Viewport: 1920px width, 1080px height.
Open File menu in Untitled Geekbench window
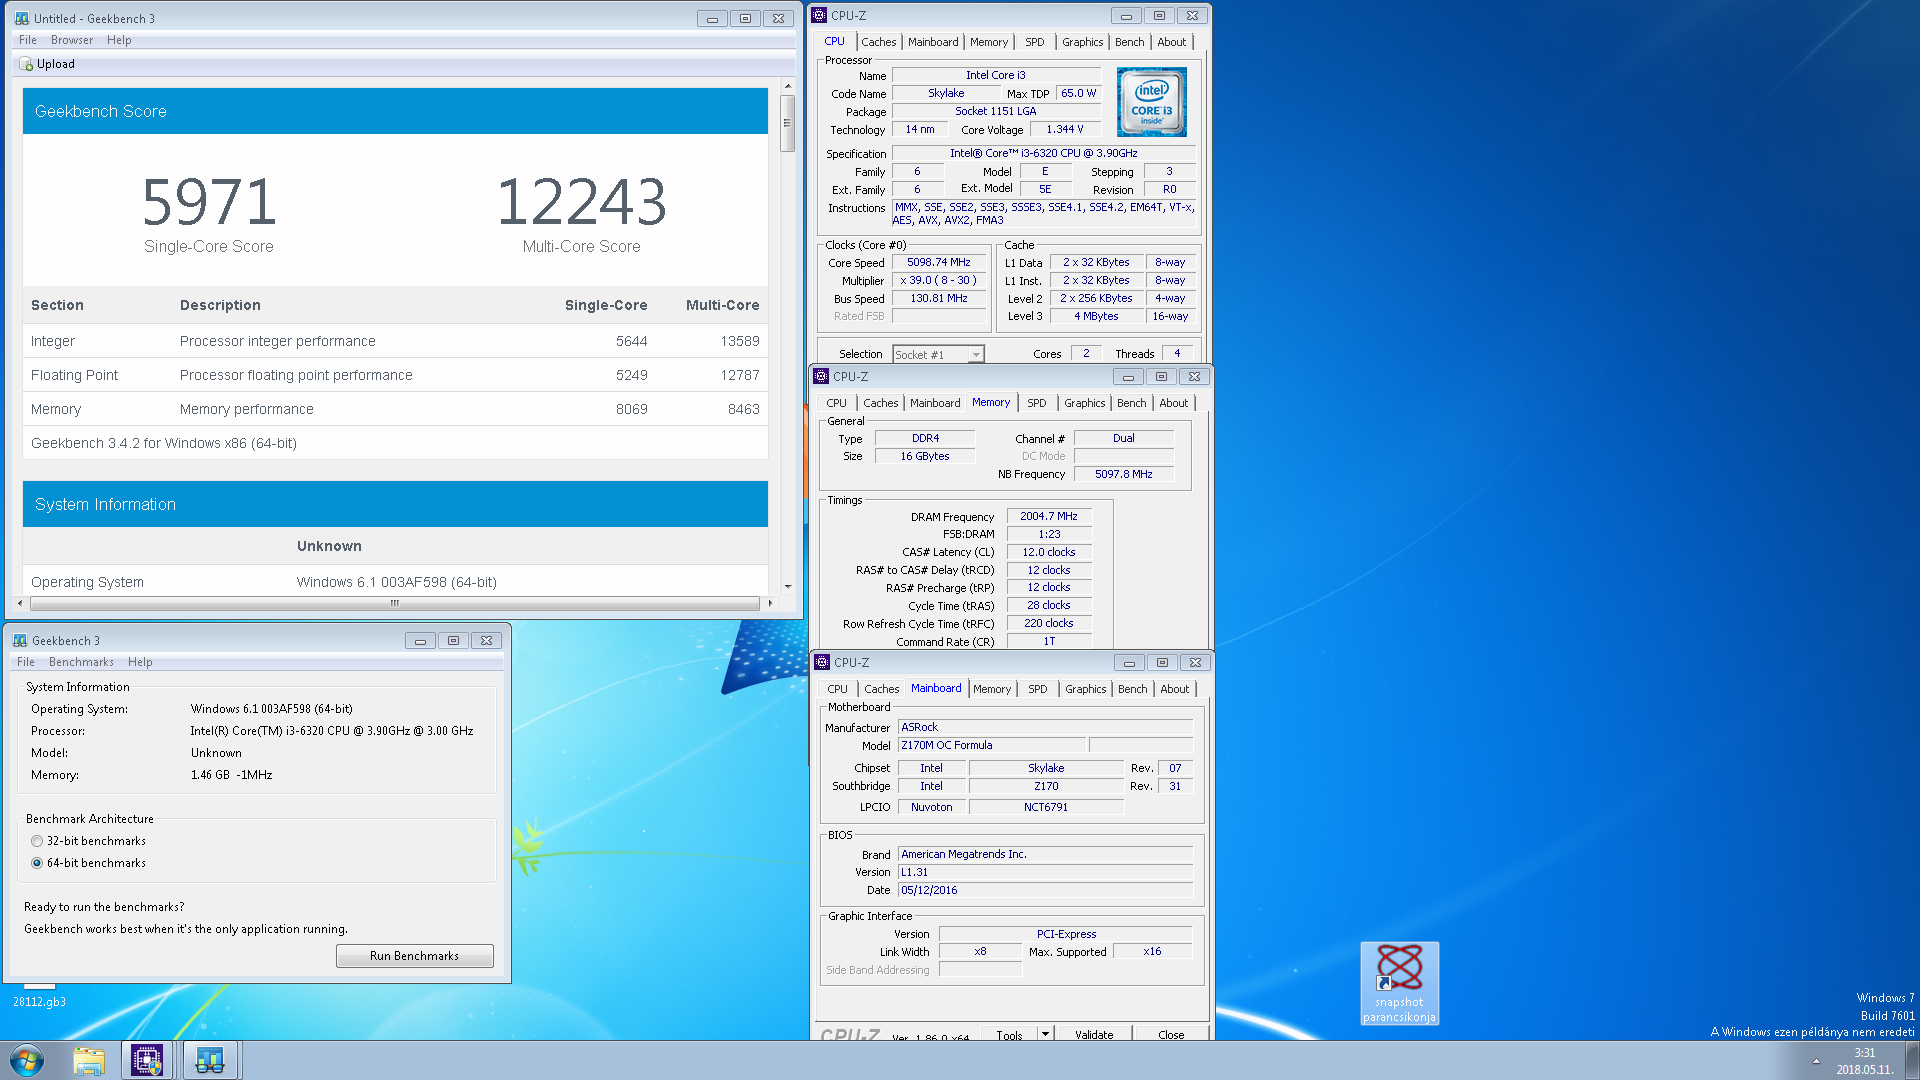pyautogui.click(x=28, y=40)
